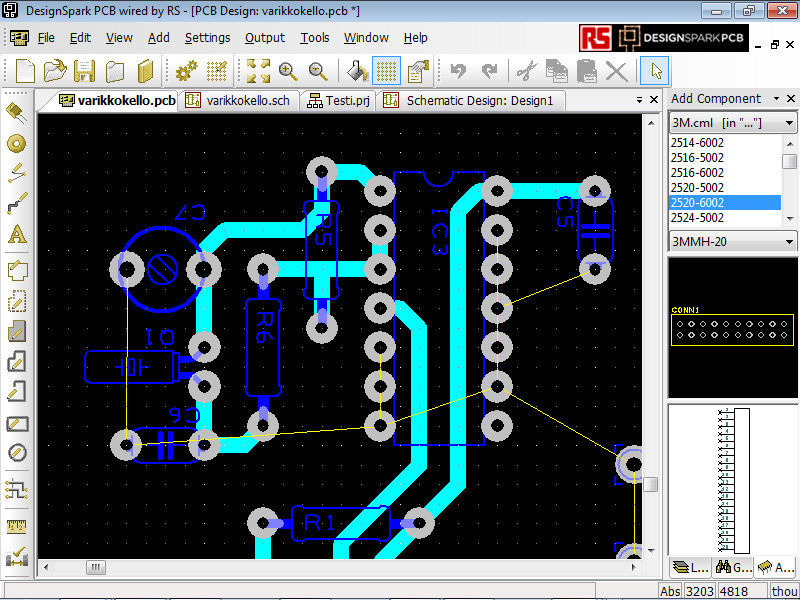Click the Undo arrow icon

click(458, 71)
